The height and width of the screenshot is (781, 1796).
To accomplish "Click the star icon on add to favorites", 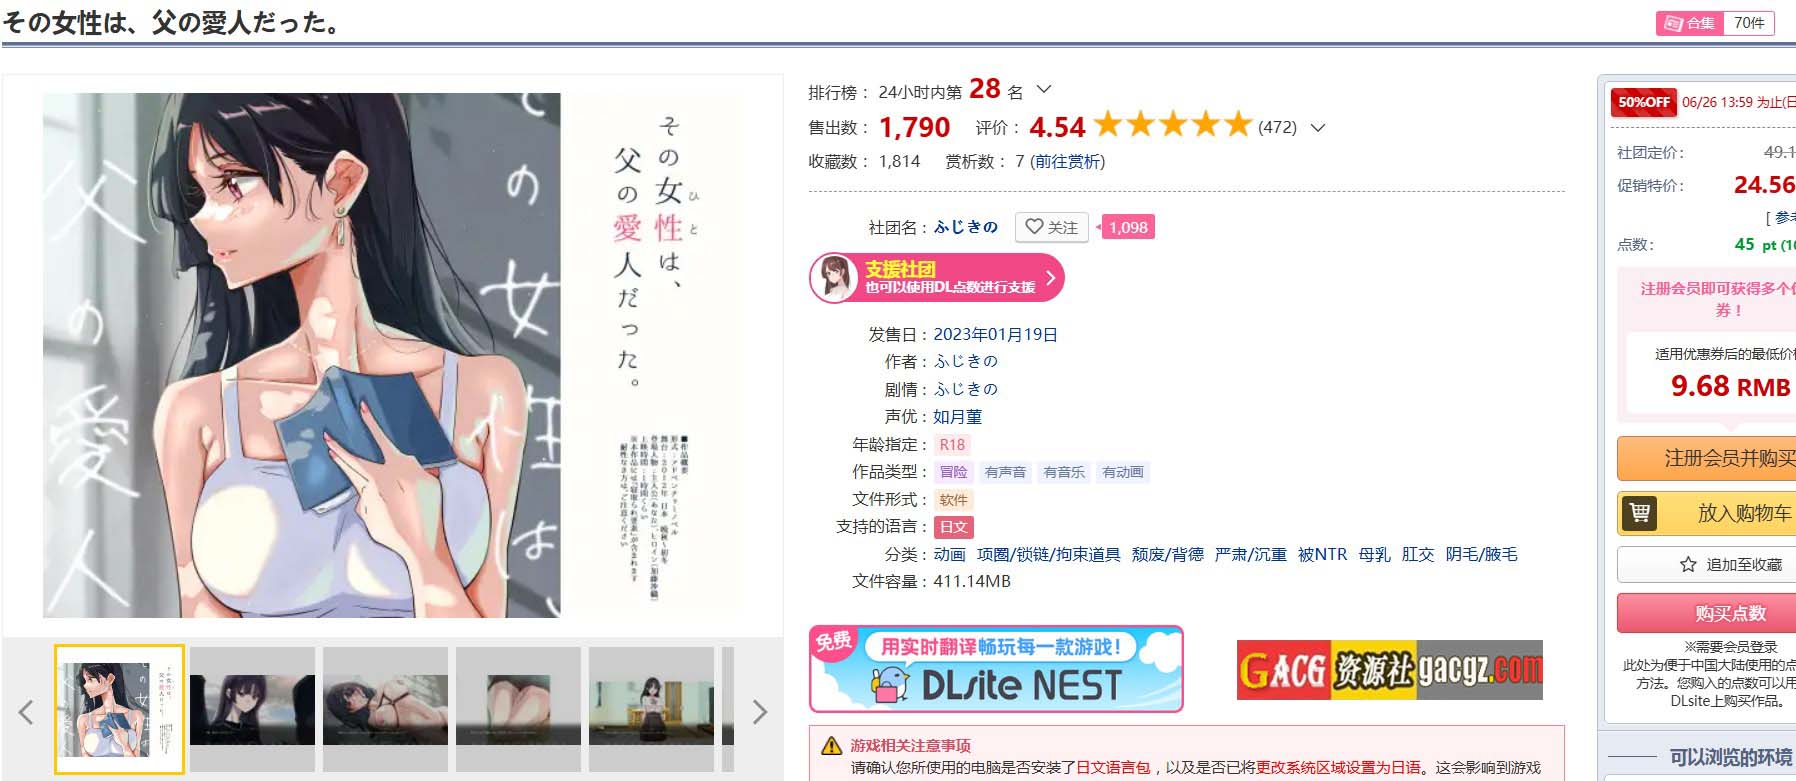I will pyautogui.click(x=1688, y=565).
